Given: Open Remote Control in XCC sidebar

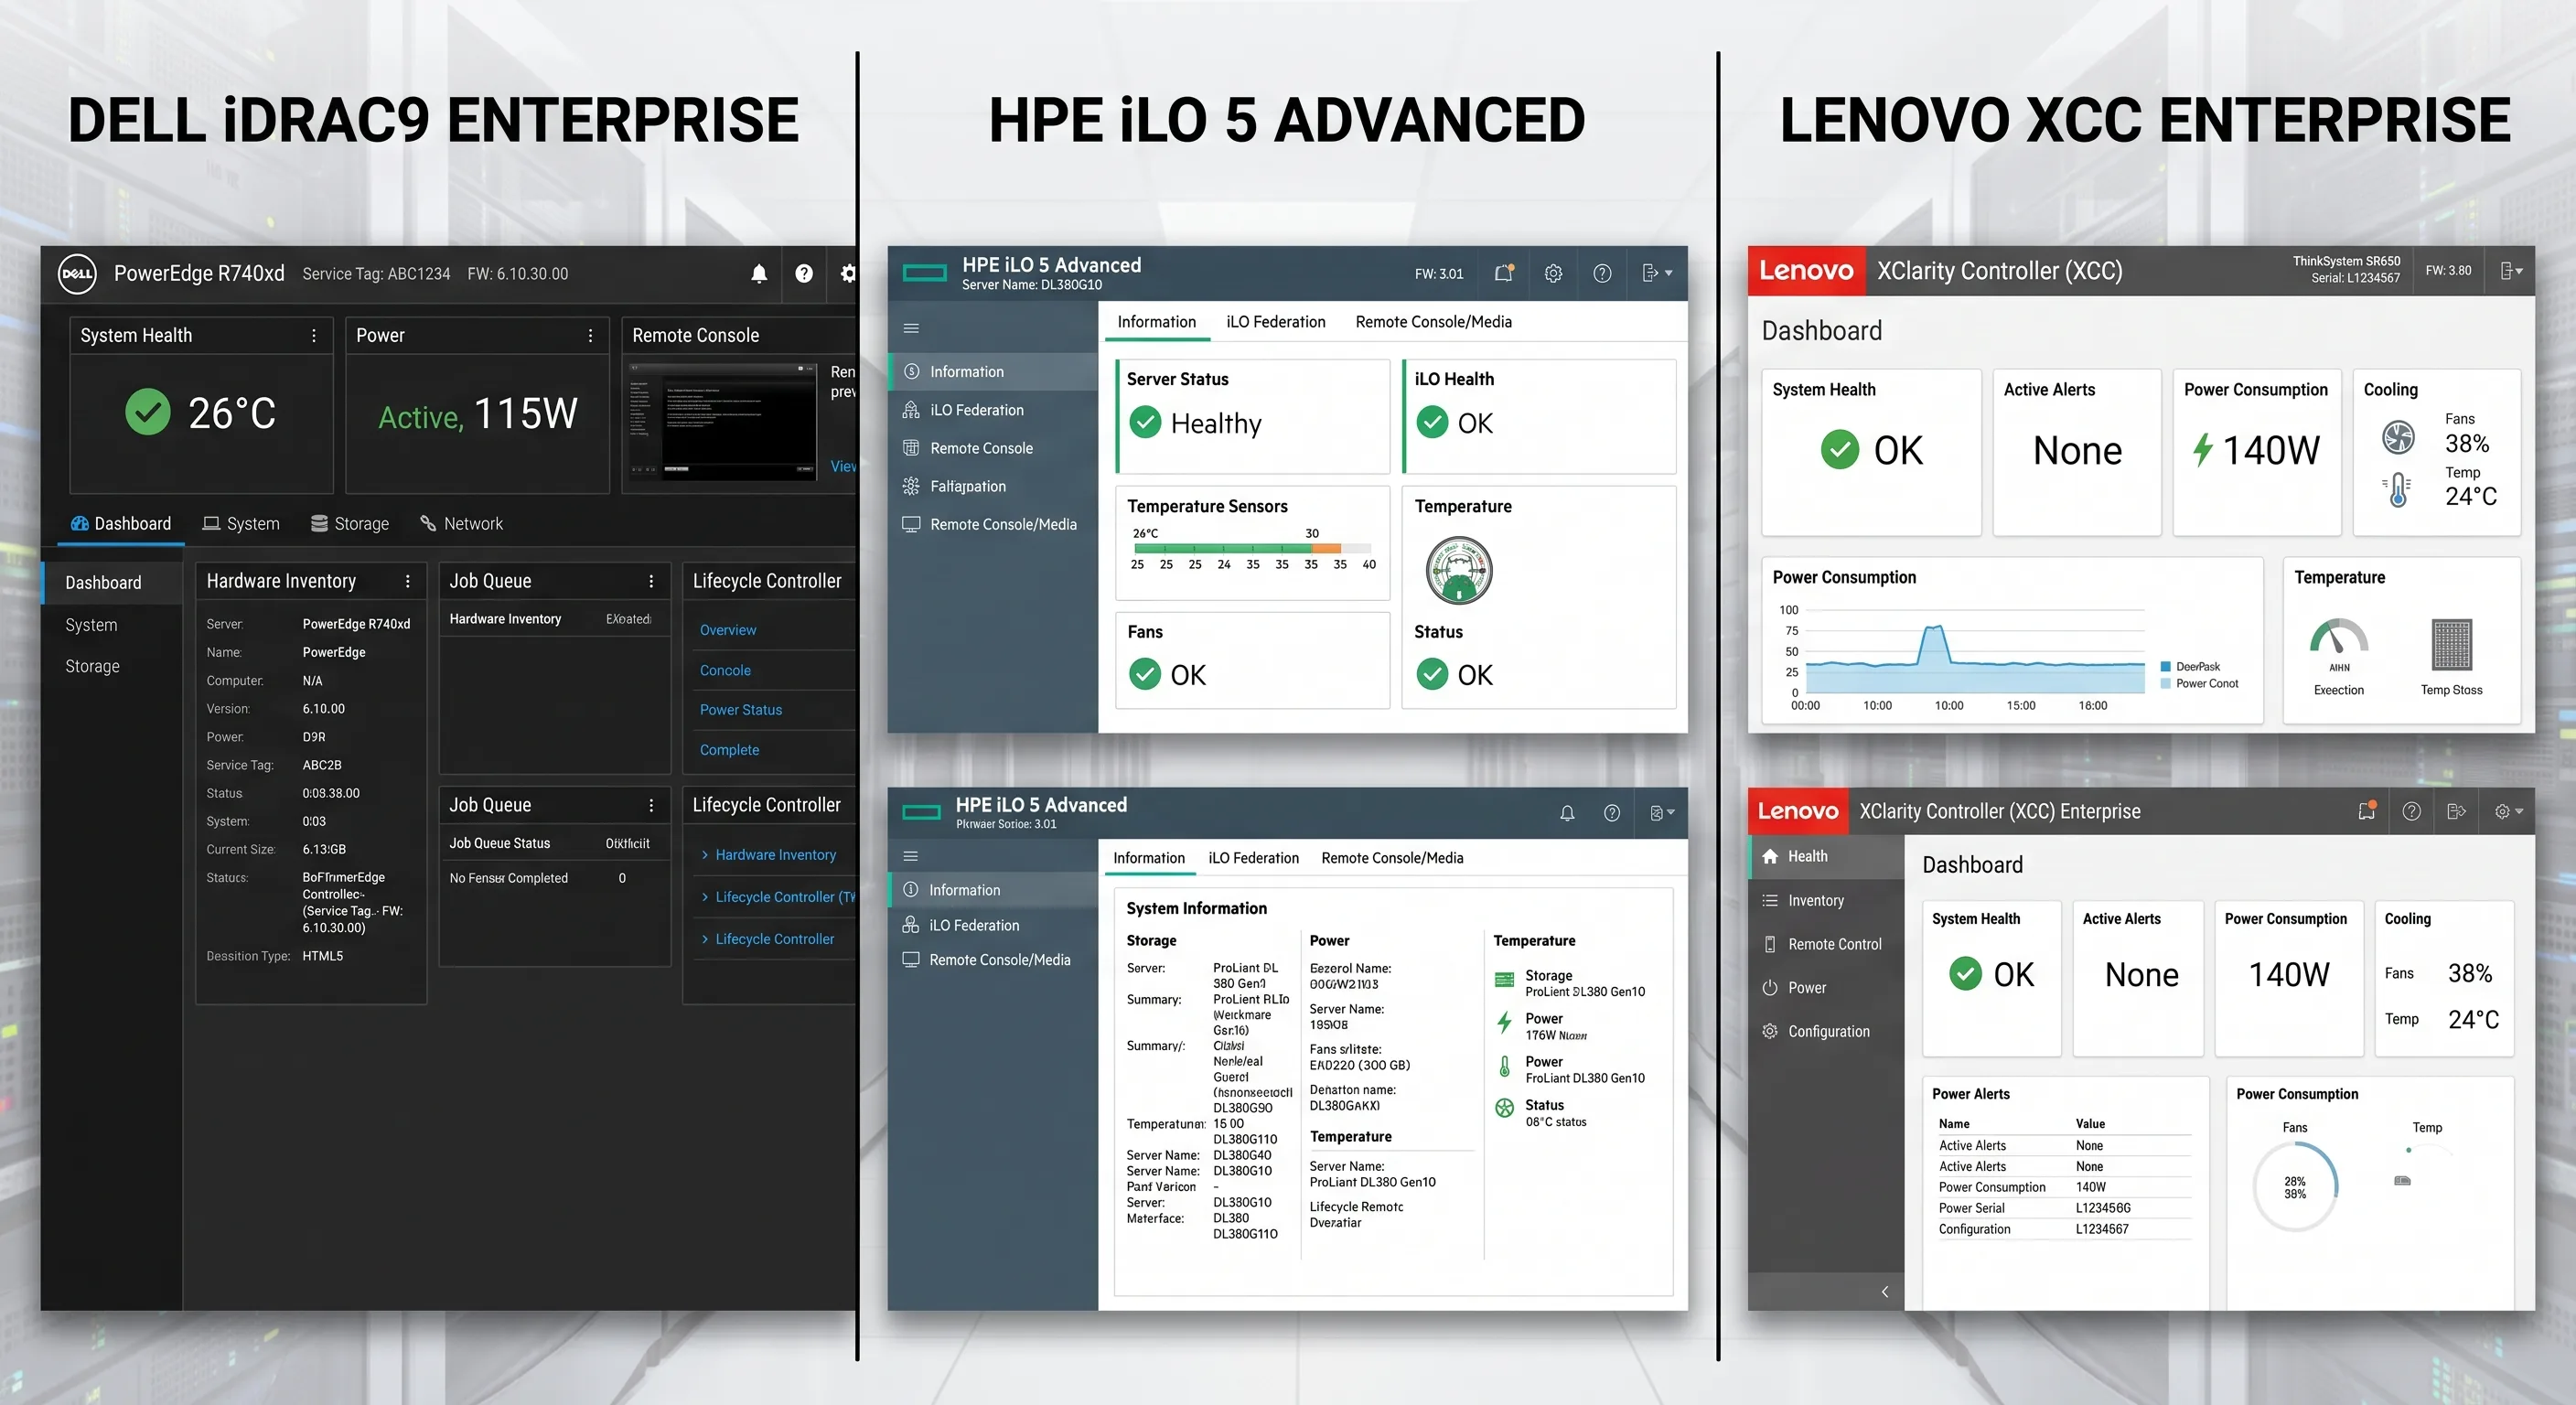Looking at the screenshot, I should (1826, 944).
